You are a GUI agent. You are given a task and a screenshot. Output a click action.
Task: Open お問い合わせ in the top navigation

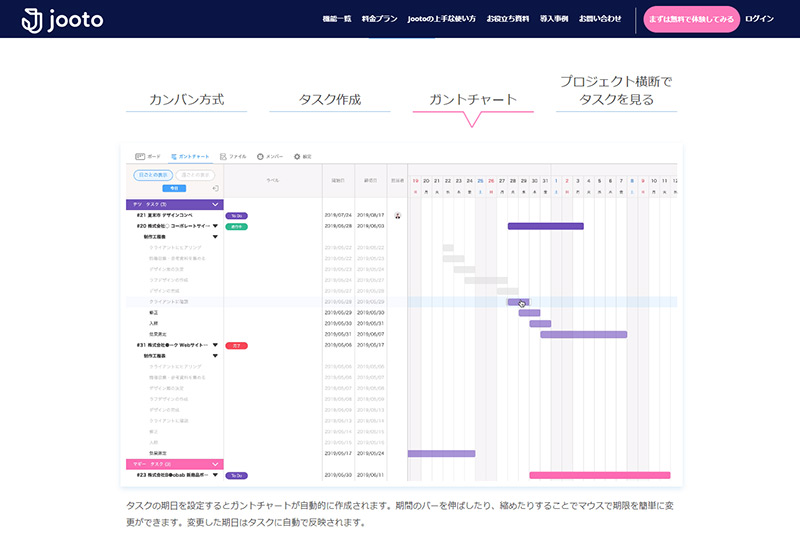tap(600, 19)
